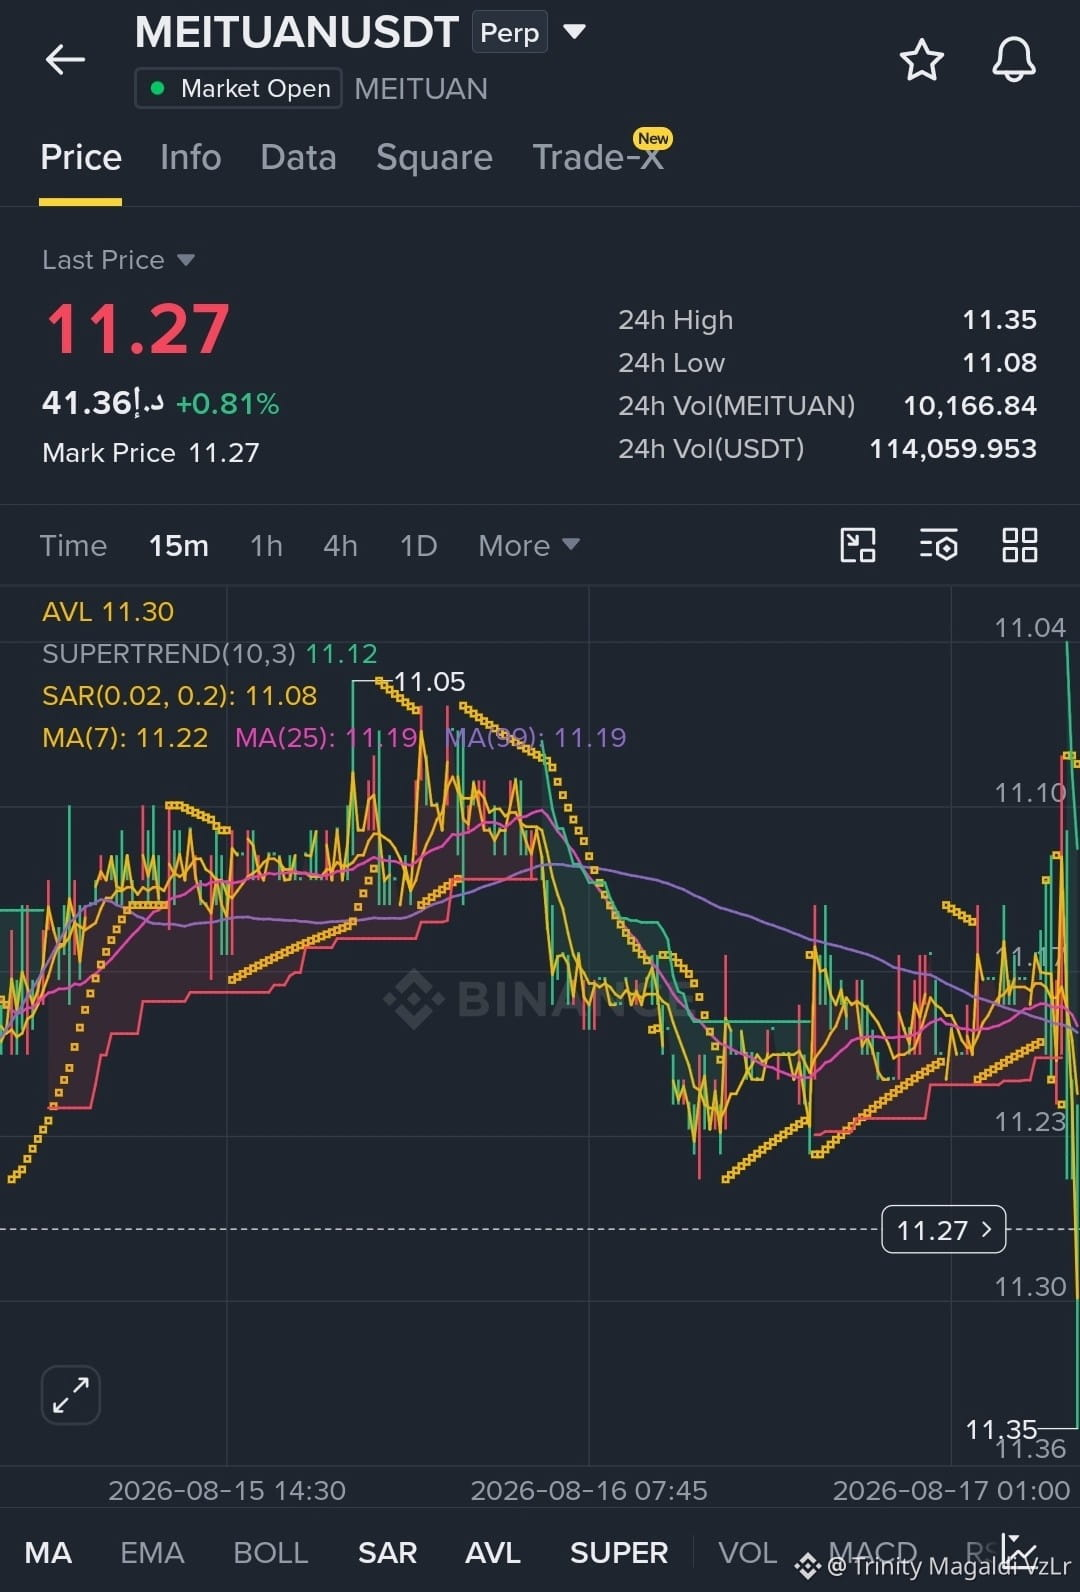Screen dimensions: 1080x1592
Task: Tap the Mark Price 11.27 text
Action: tap(151, 453)
